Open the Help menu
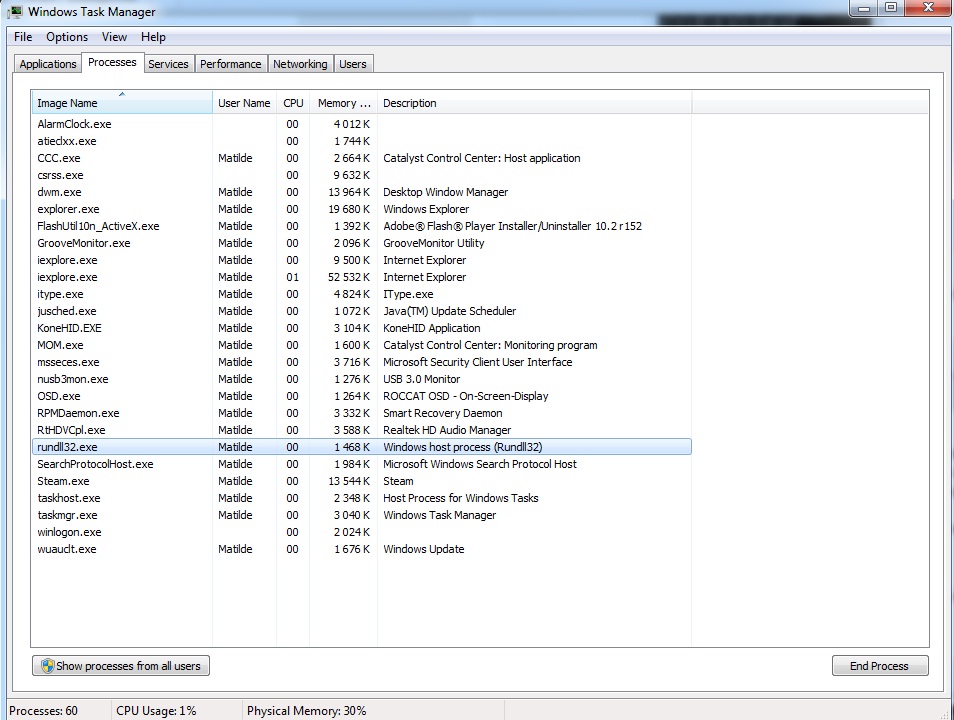954x720 pixels. (153, 37)
